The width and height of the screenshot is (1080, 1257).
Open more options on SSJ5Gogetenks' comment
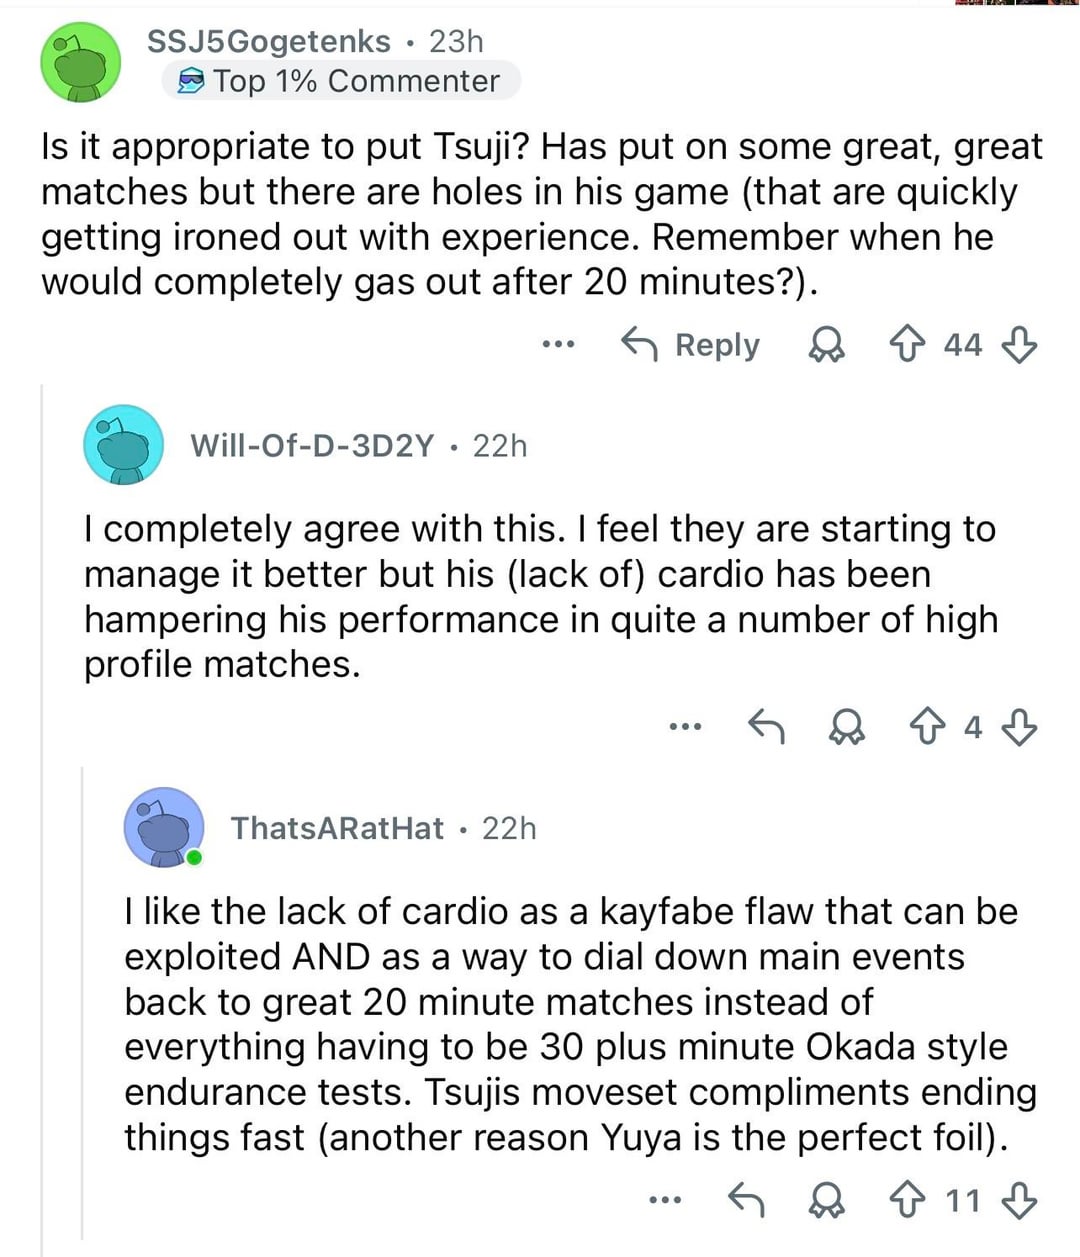pos(558,345)
